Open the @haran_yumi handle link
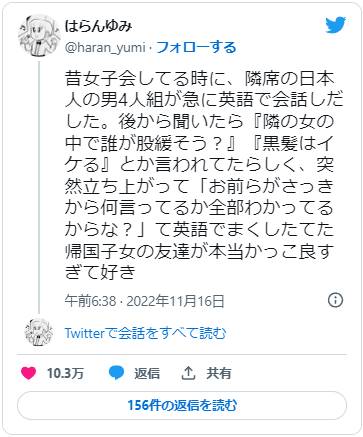The width and height of the screenshot is (363, 437). tap(105, 48)
